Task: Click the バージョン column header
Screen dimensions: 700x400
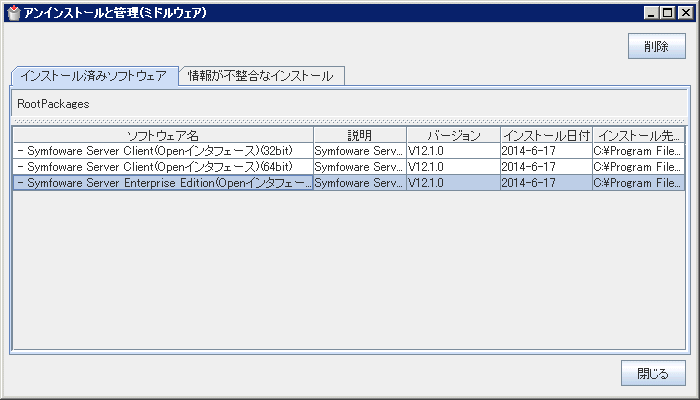Action: [453, 135]
